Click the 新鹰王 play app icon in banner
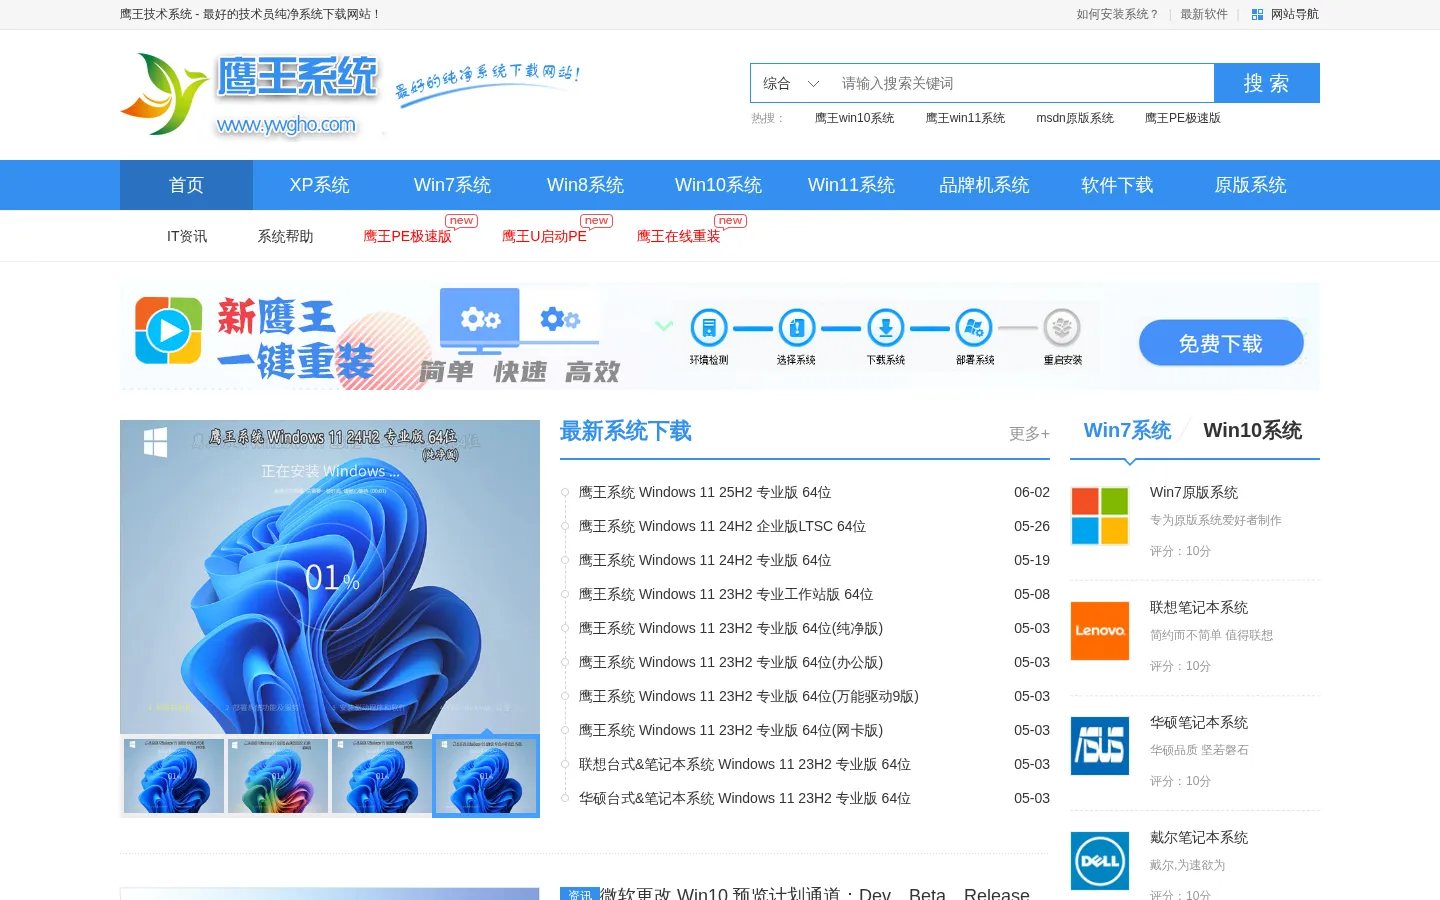 point(168,330)
